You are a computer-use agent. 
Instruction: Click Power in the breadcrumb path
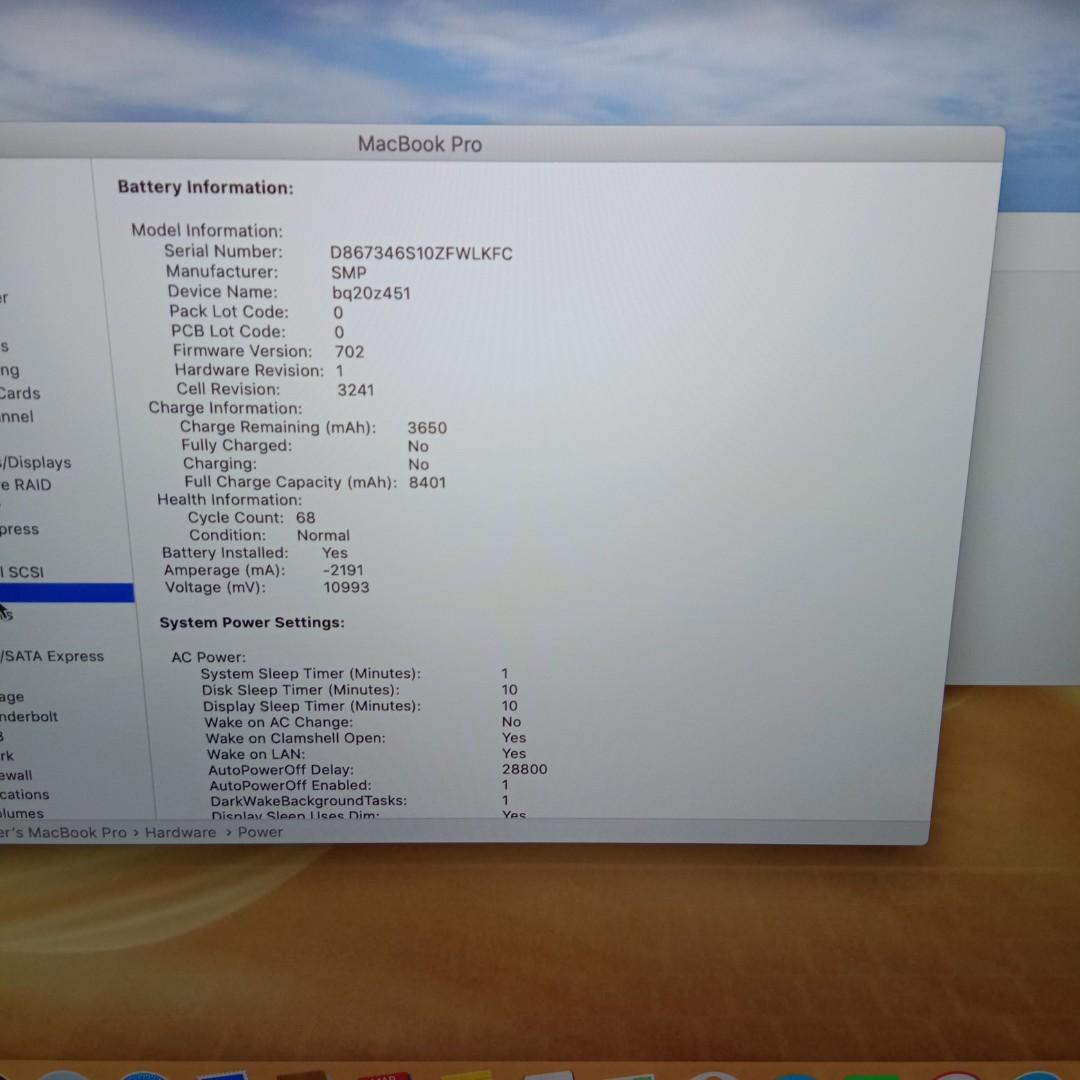[259, 832]
